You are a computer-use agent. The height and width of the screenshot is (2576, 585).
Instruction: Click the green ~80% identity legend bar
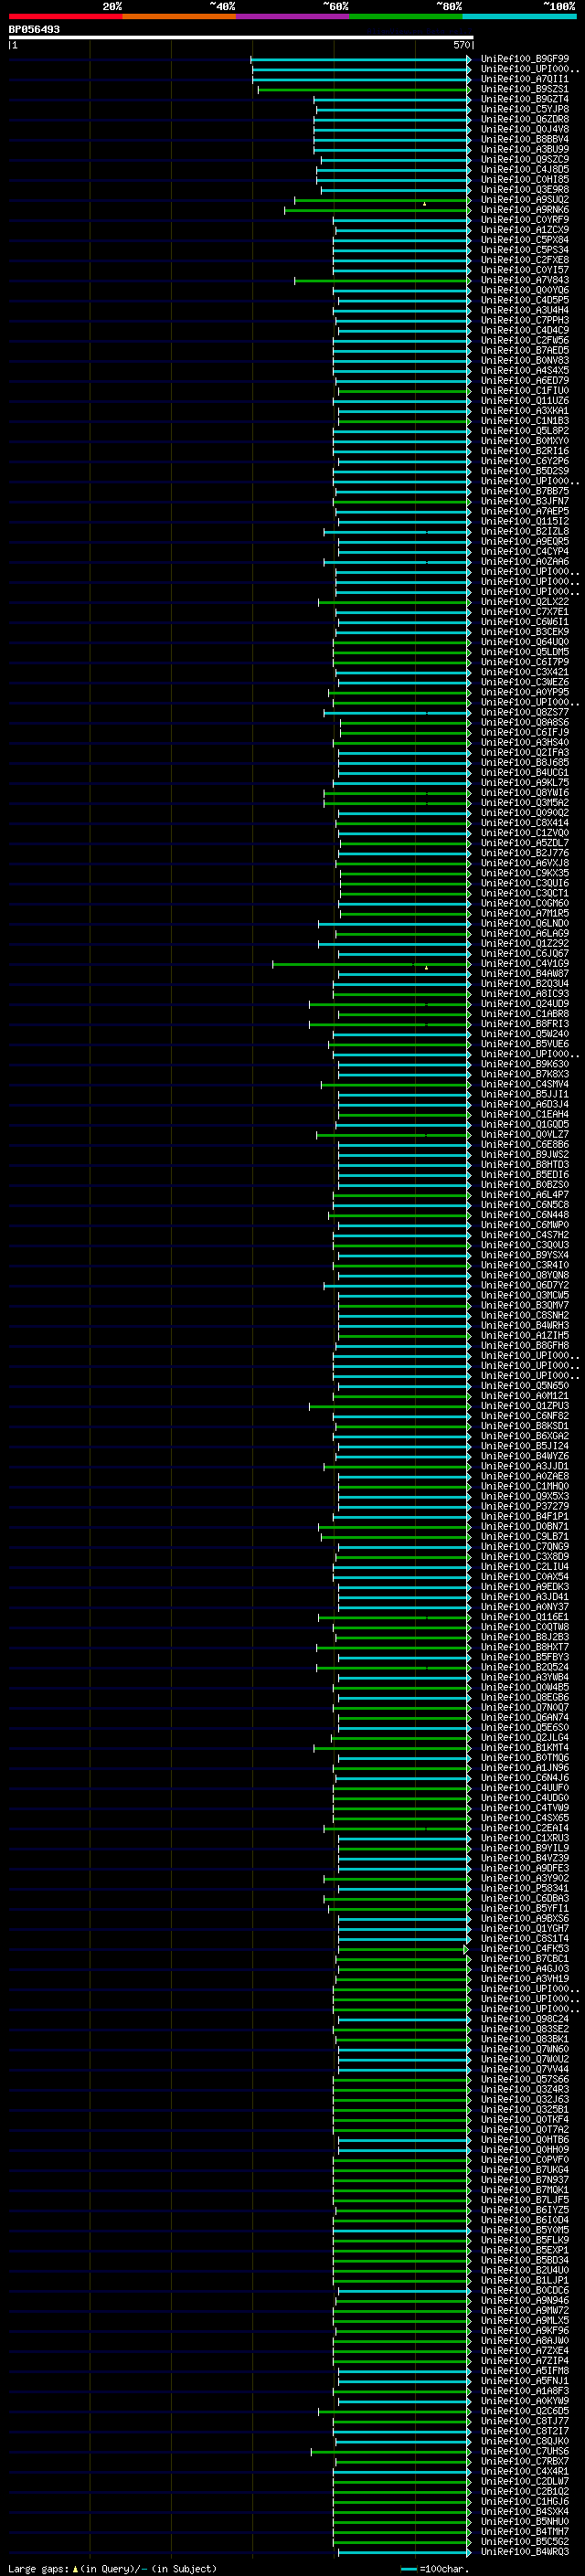406,16
